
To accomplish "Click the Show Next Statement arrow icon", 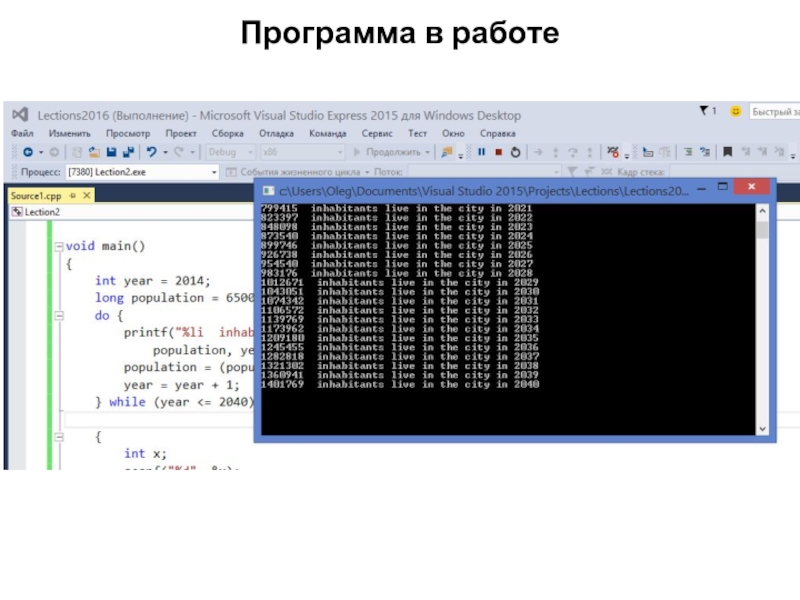I will 538,152.
